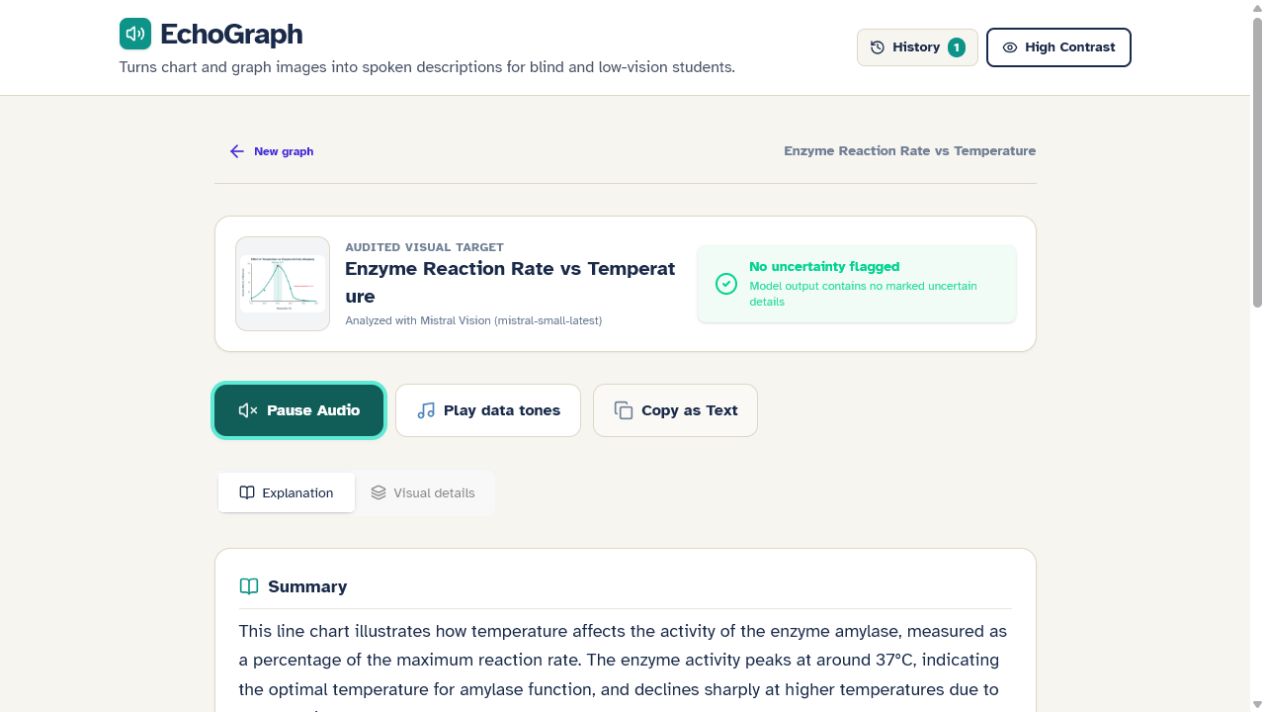Select the Explanation tab
This screenshot has height=712, width=1265.
click(x=287, y=492)
